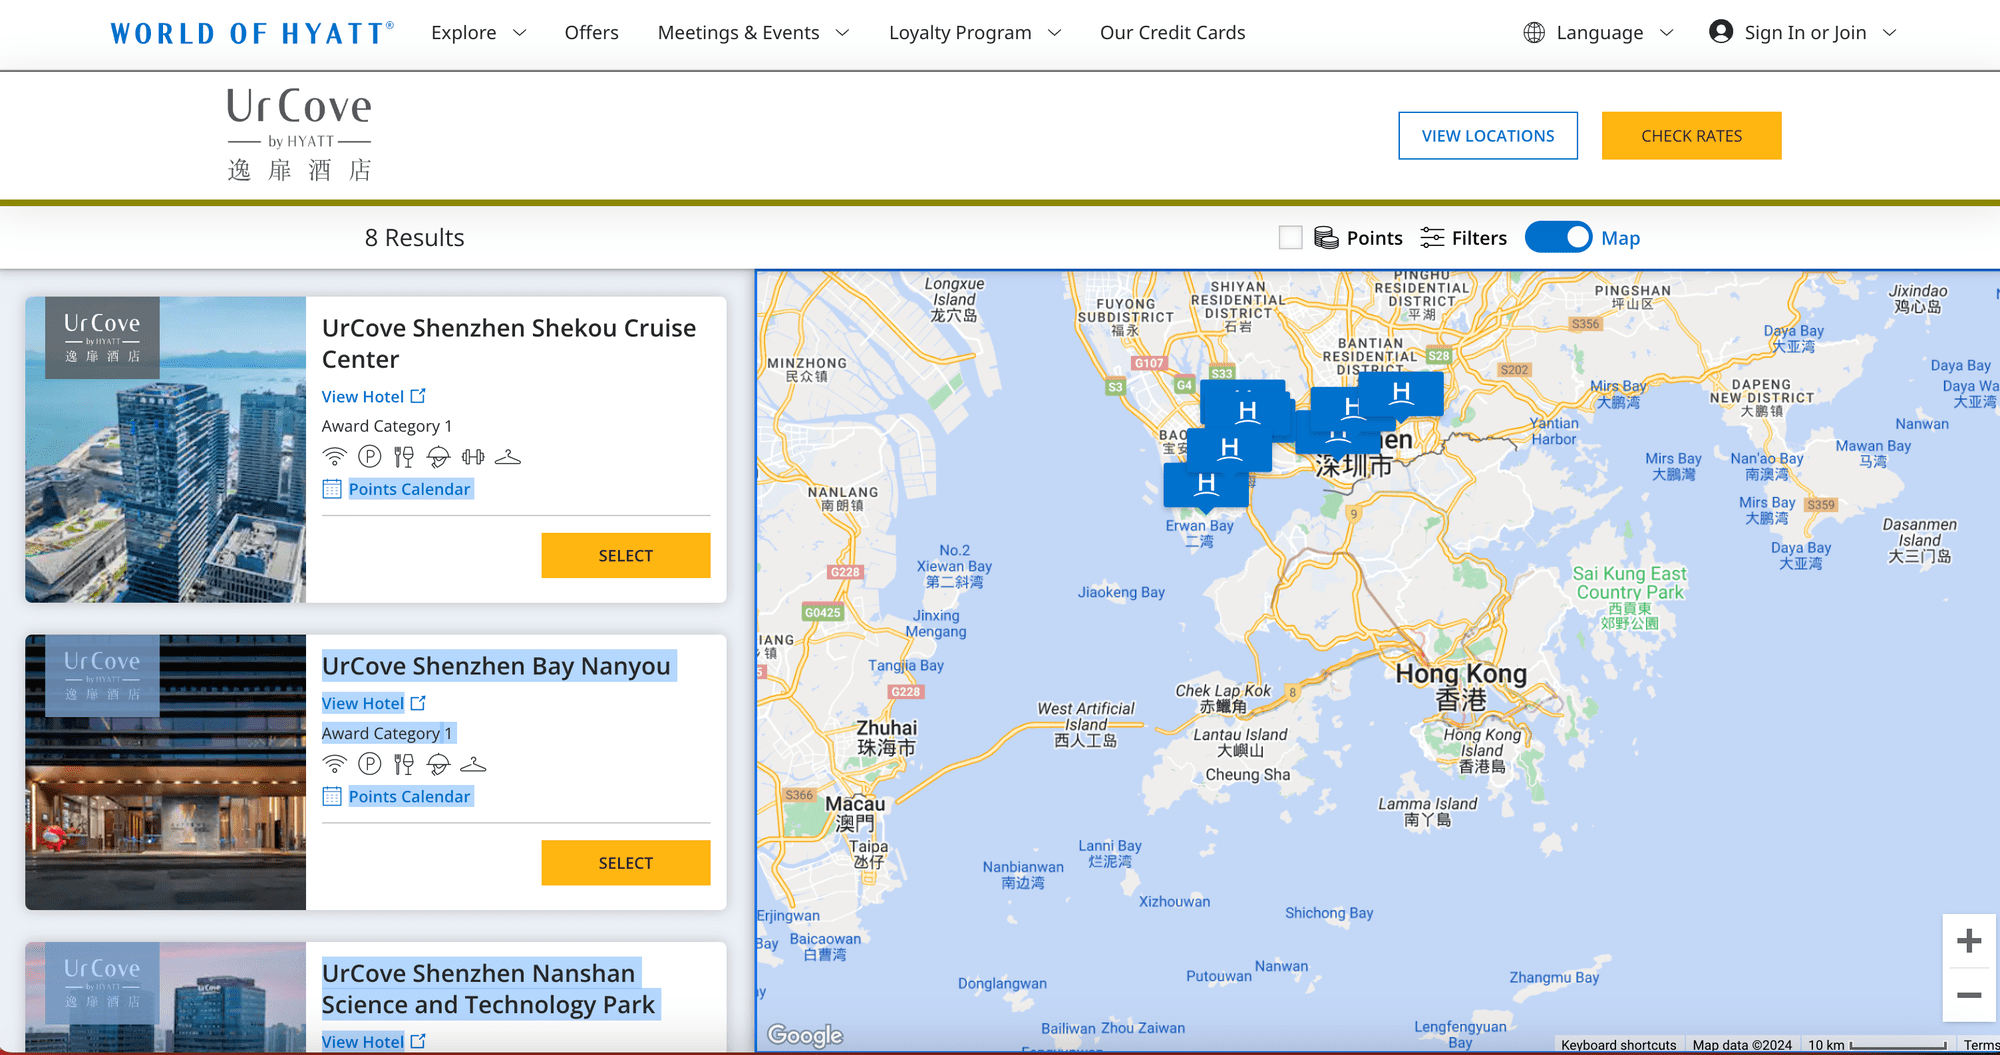Go to Our Credit Cards page
The width and height of the screenshot is (2000, 1055).
[1172, 33]
